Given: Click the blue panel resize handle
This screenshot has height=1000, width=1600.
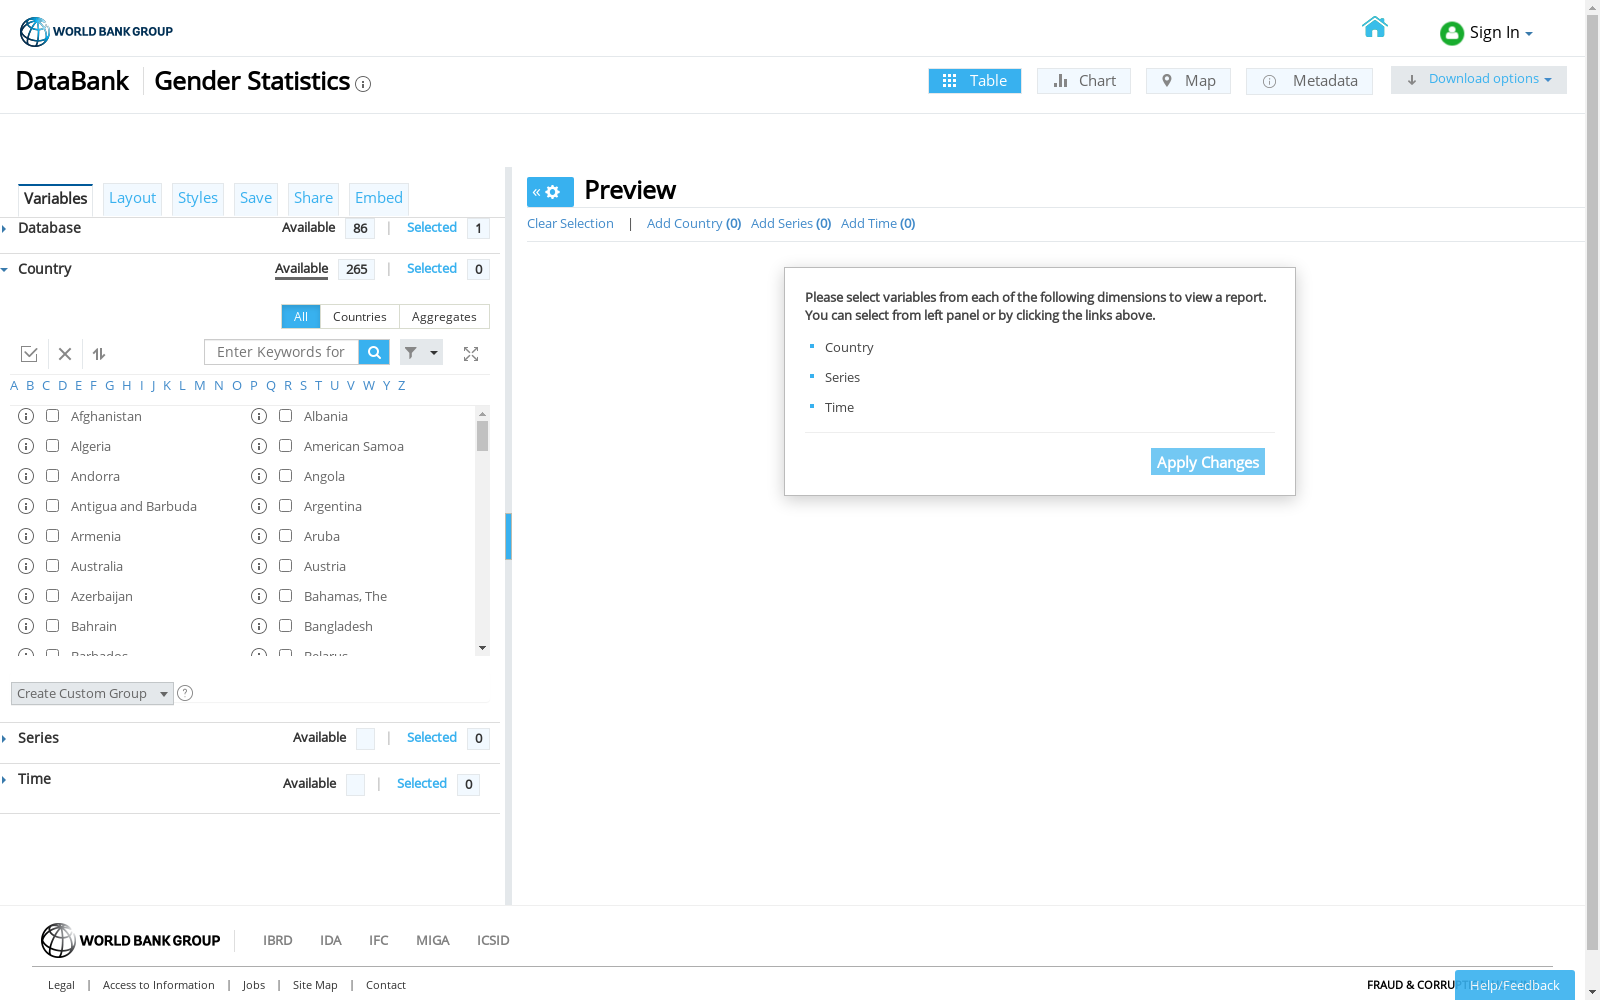Looking at the screenshot, I should click(x=508, y=536).
